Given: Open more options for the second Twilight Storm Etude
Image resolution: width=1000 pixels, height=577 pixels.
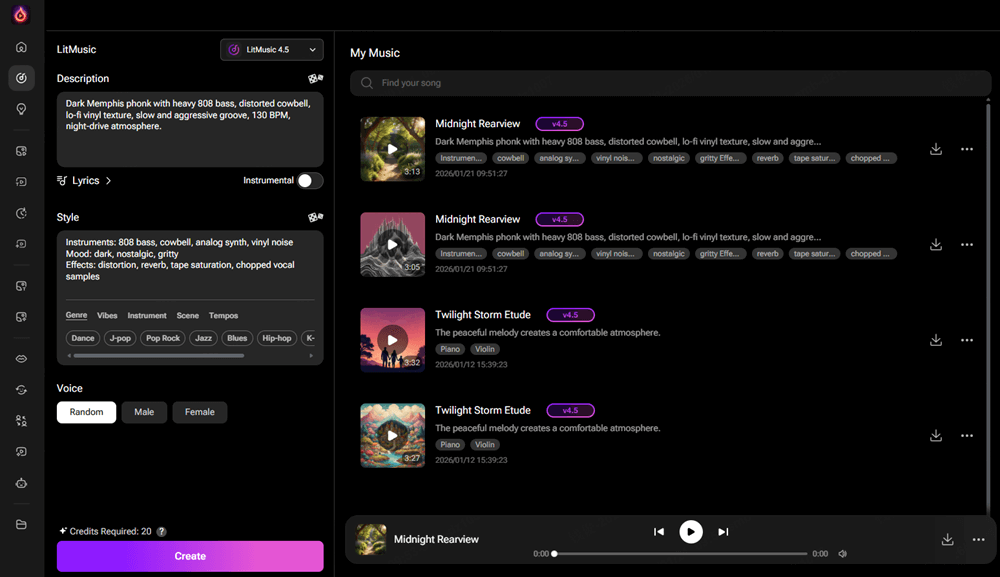Looking at the screenshot, I should [966, 436].
